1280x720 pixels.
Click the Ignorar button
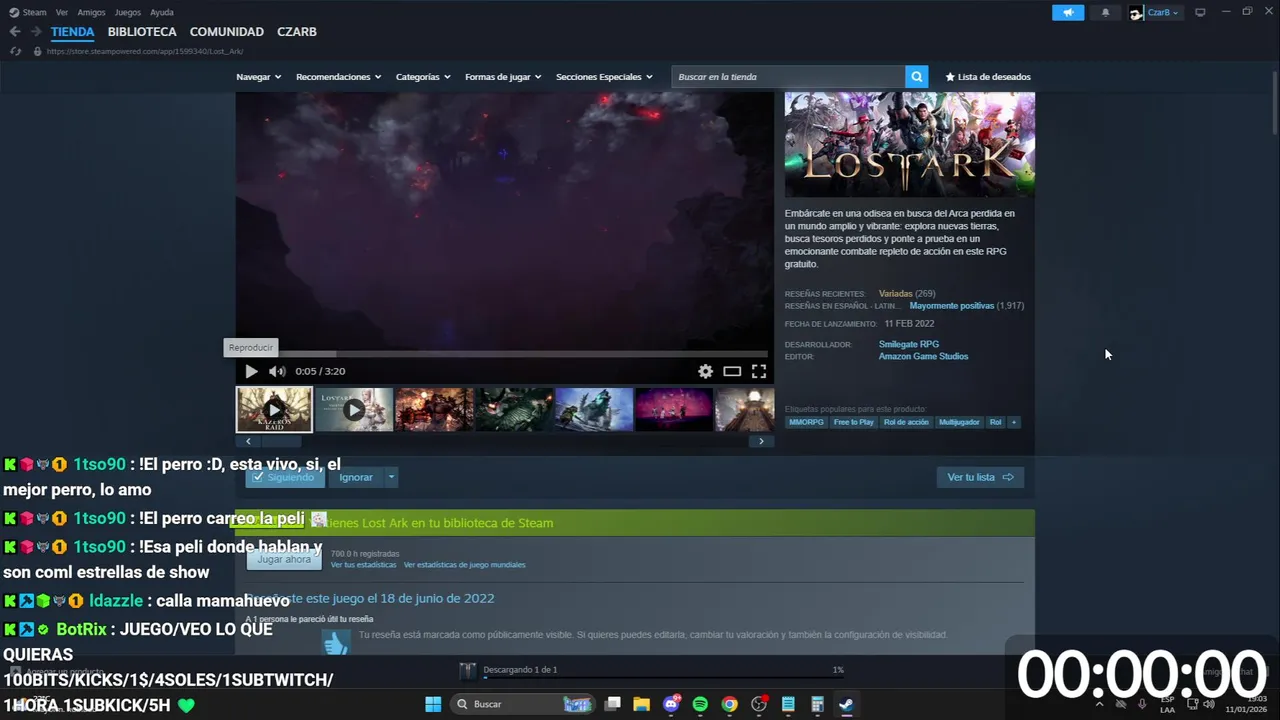pos(356,477)
